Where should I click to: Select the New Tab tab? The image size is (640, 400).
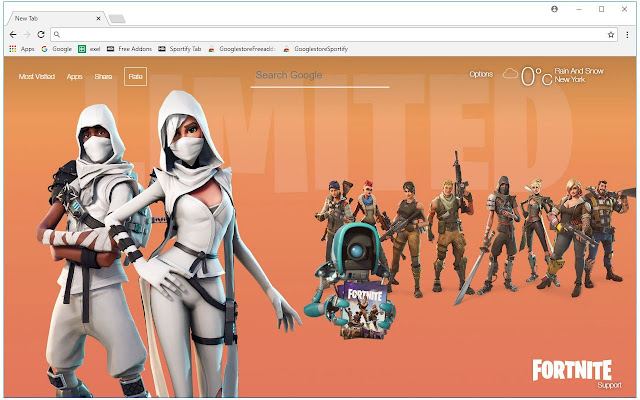coord(57,18)
